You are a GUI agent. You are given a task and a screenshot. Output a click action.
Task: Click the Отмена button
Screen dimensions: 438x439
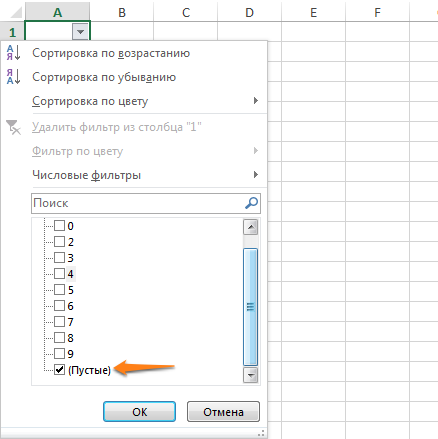(223, 412)
